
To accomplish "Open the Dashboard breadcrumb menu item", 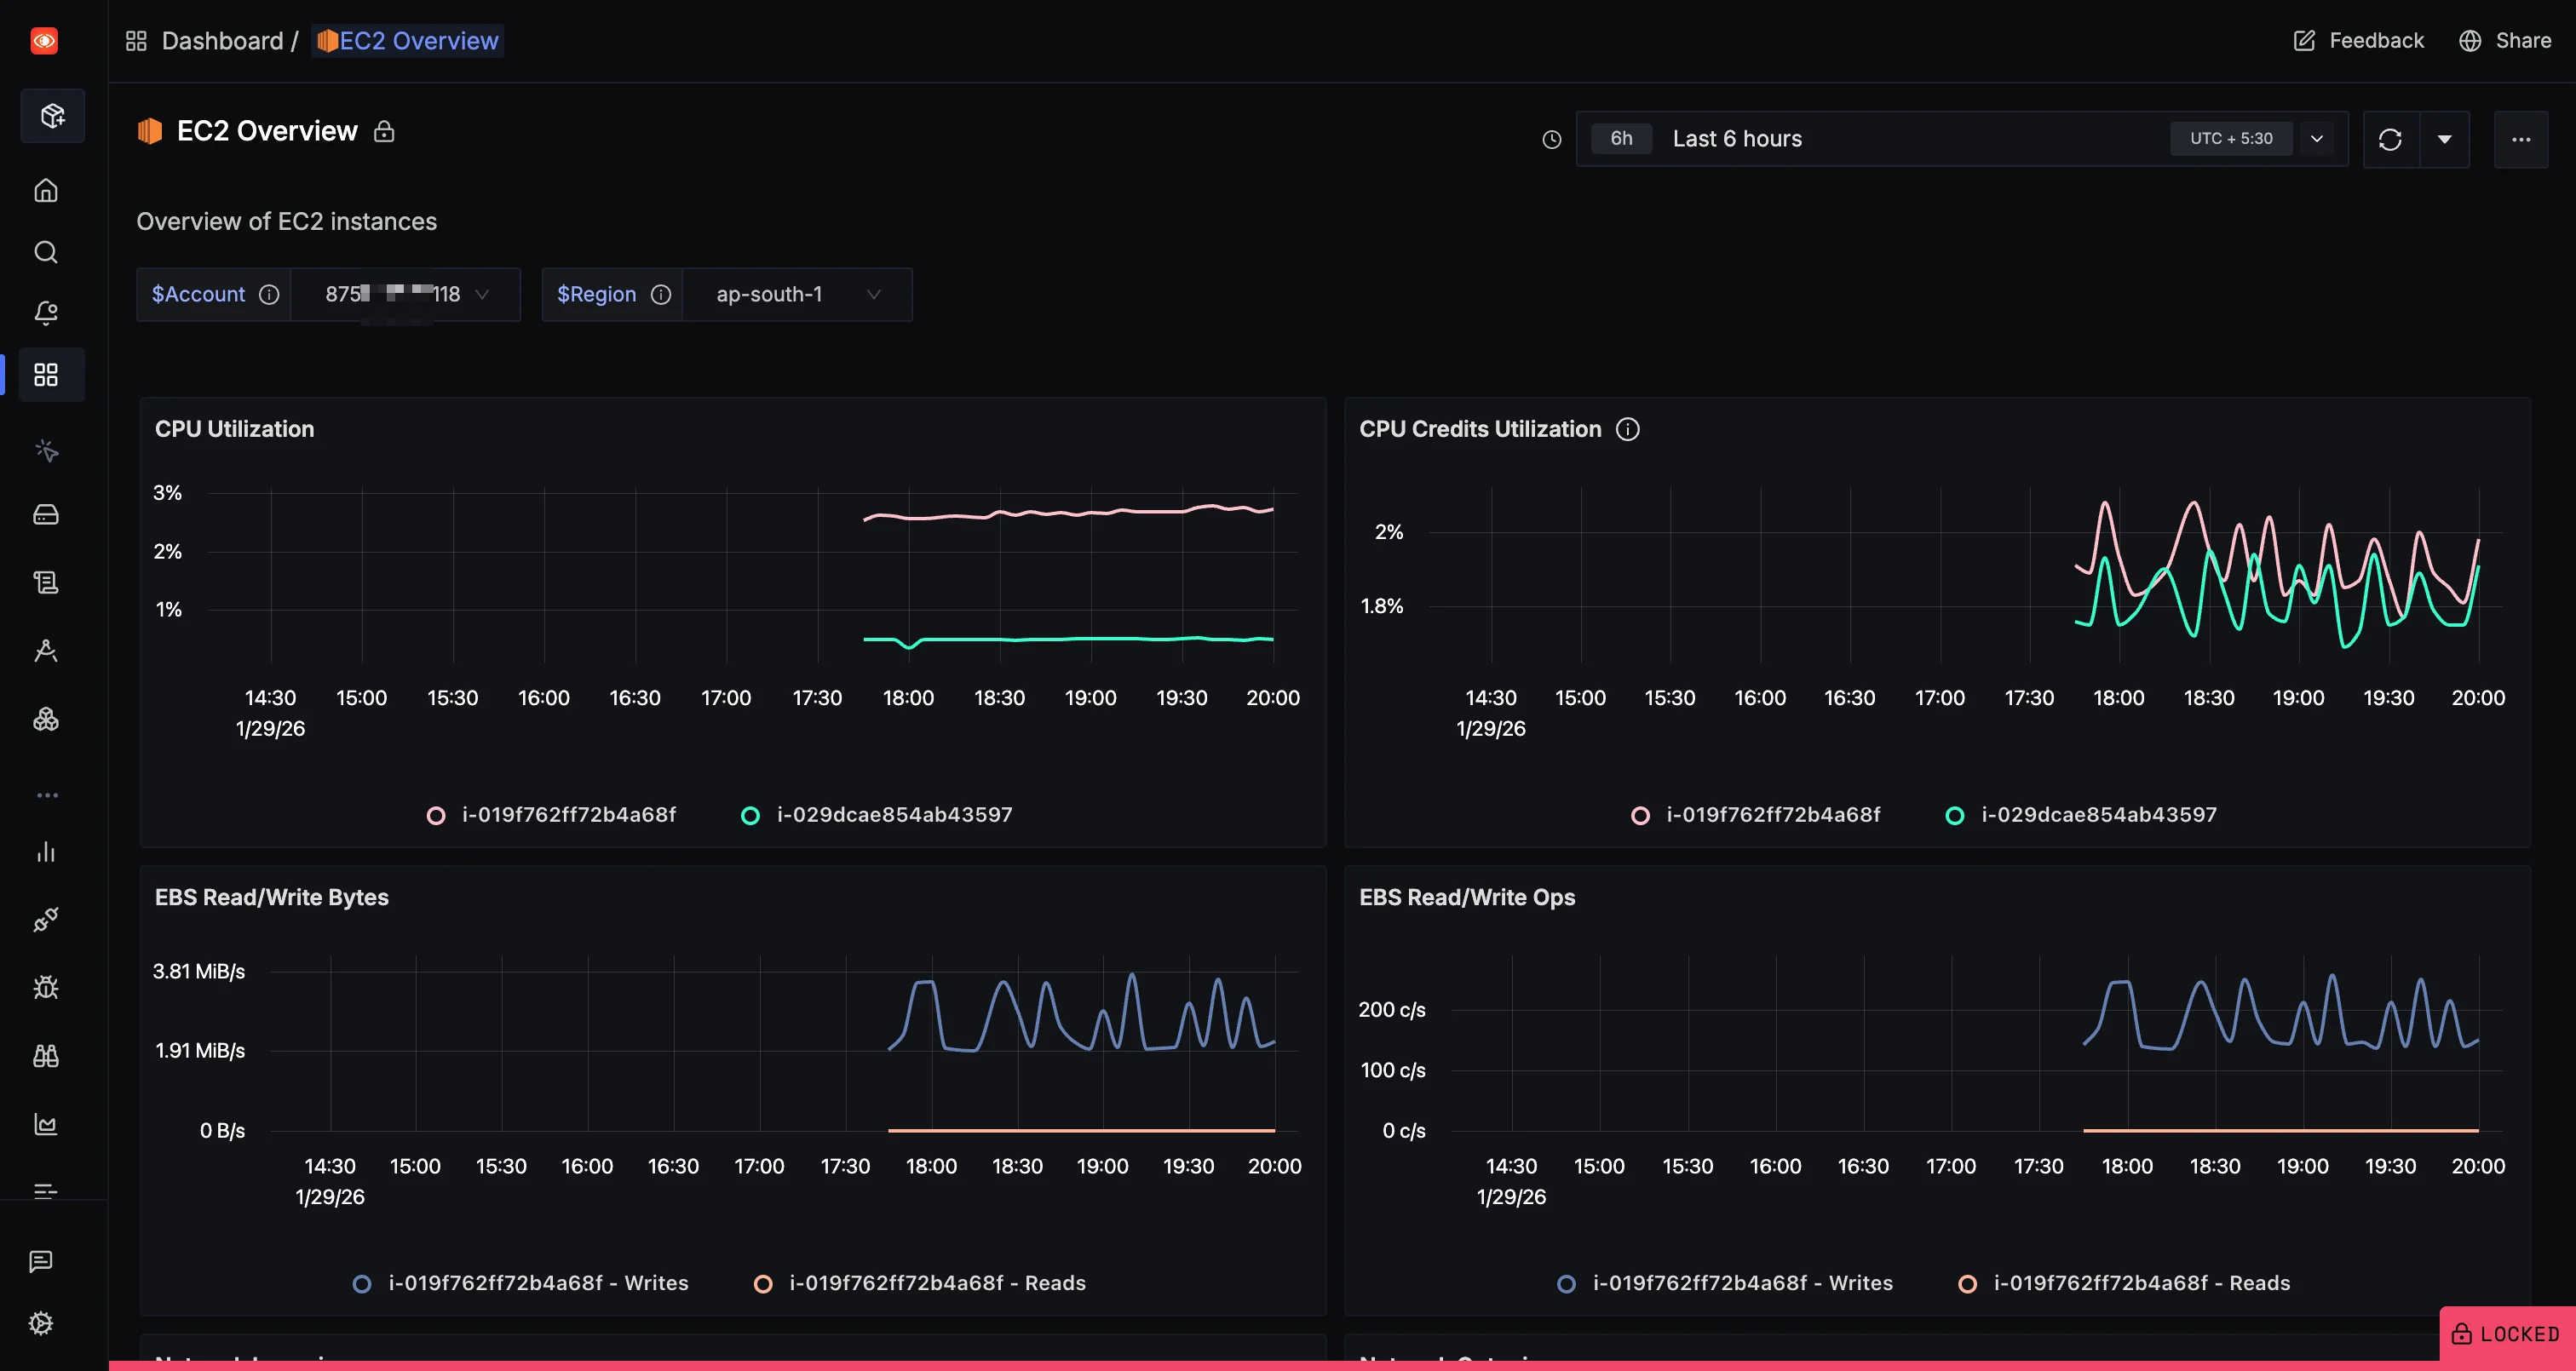I will point(222,40).
